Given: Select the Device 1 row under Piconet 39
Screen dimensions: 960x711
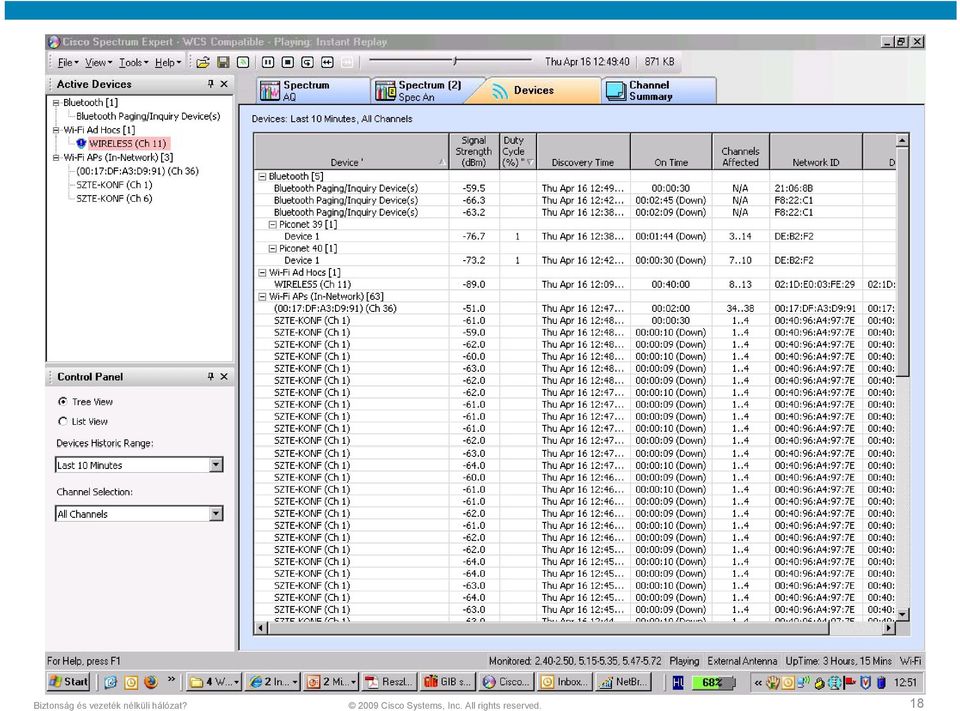Looking at the screenshot, I should 574,236.
